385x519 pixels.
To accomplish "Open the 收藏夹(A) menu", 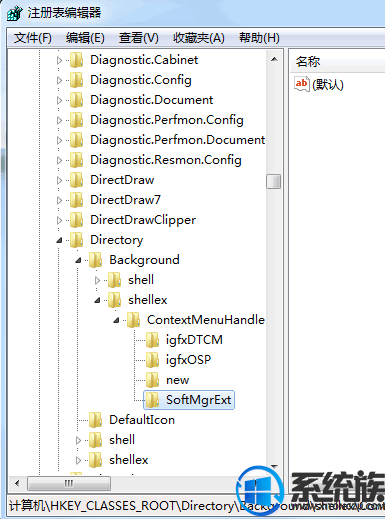I will click(x=199, y=38).
